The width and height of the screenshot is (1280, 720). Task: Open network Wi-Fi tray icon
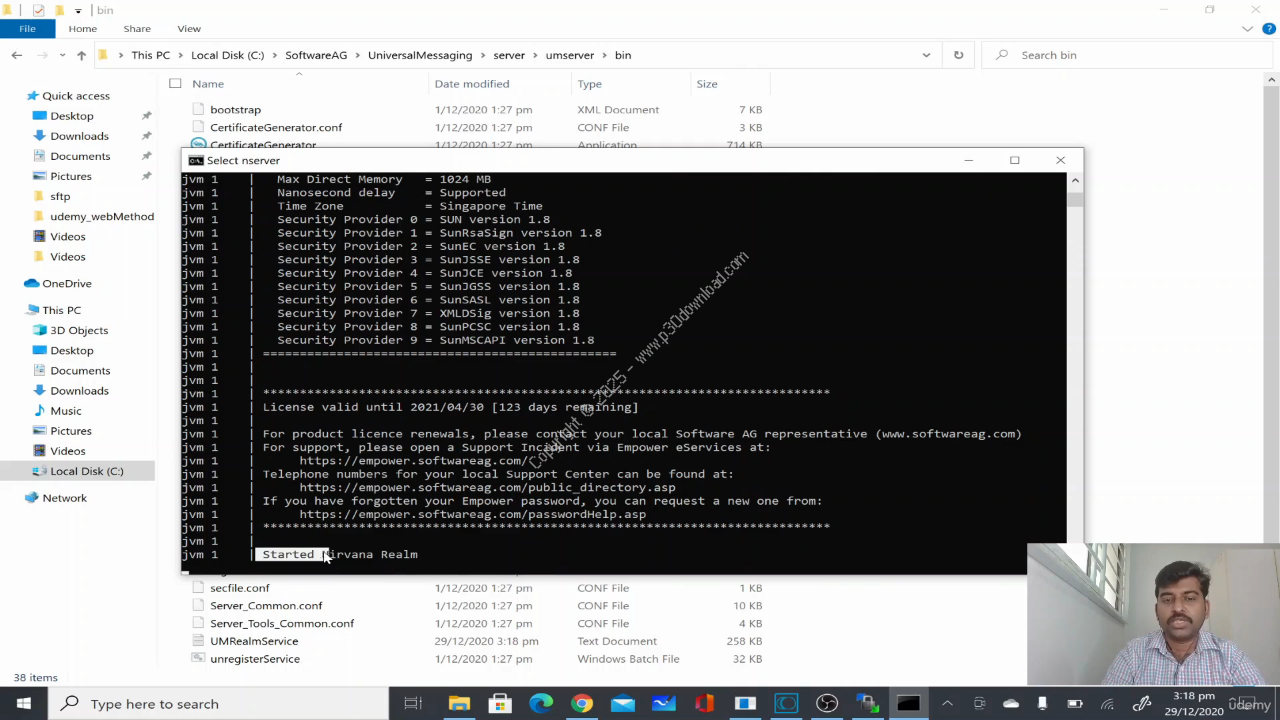(1107, 704)
